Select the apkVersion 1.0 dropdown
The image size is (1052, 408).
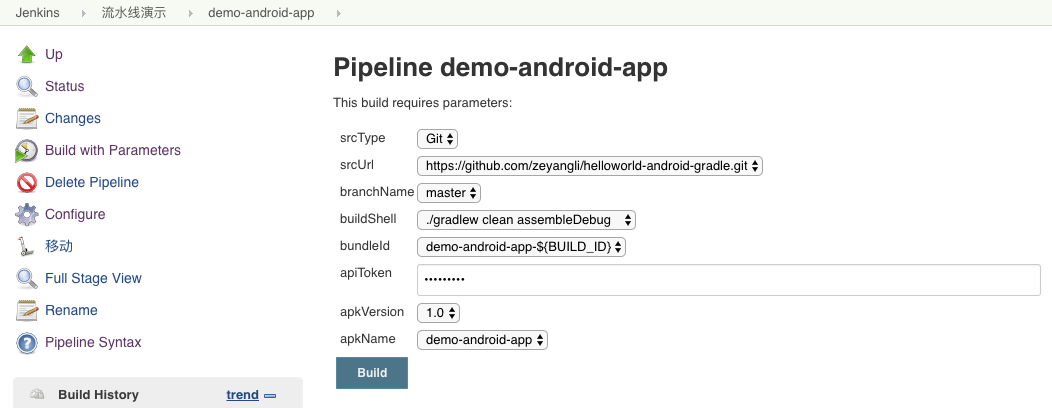(438, 313)
